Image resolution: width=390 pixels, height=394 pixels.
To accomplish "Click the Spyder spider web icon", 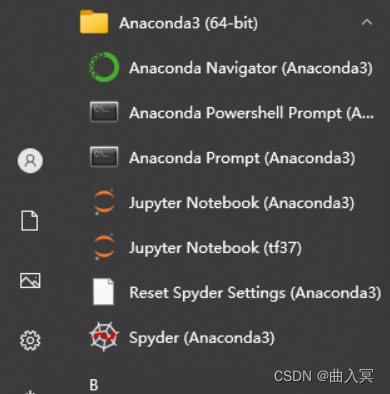I will point(104,337).
